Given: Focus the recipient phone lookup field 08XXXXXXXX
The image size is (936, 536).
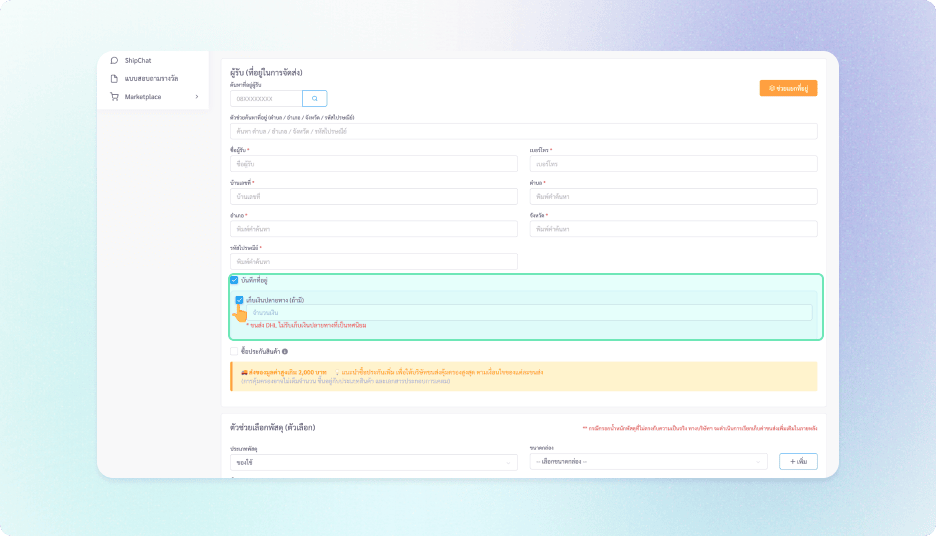Looking at the screenshot, I should pyautogui.click(x=266, y=98).
